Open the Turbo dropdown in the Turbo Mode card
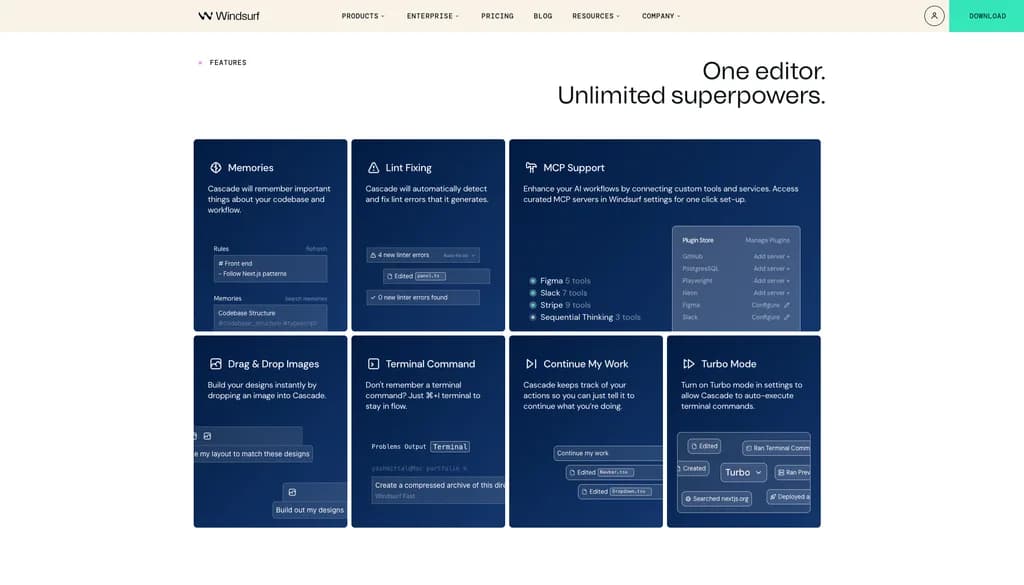 click(743, 472)
